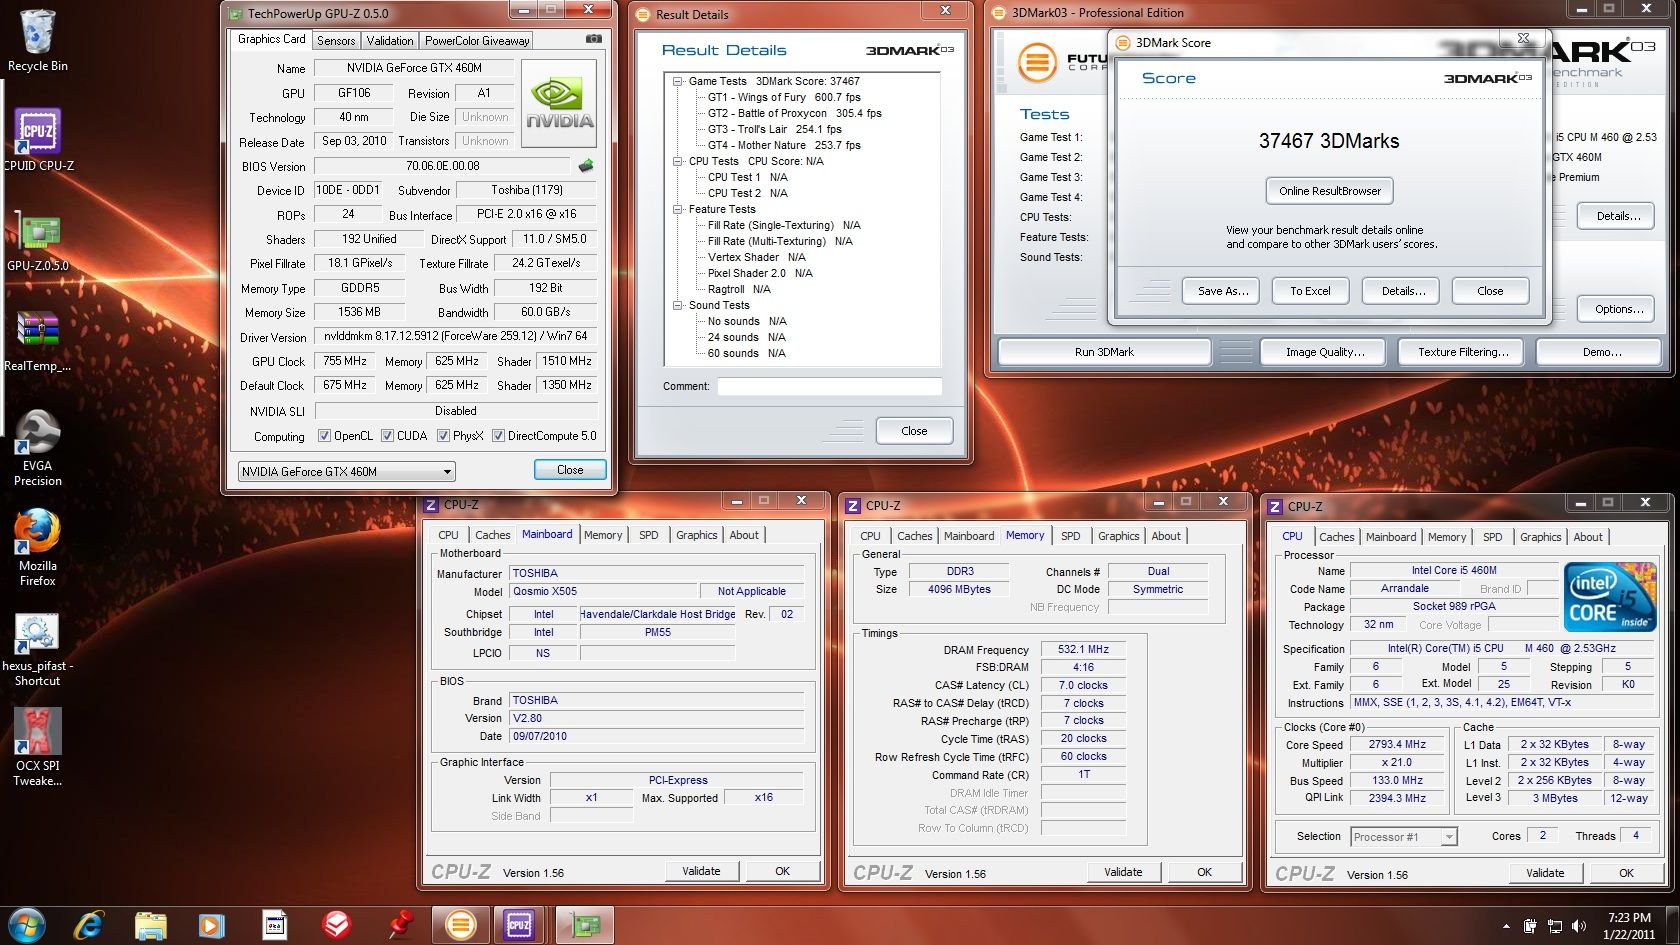The image size is (1680, 945).
Task: Open the OCX SPI Tweaker desktop icon
Action: pyautogui.click(x=37, y=747)
